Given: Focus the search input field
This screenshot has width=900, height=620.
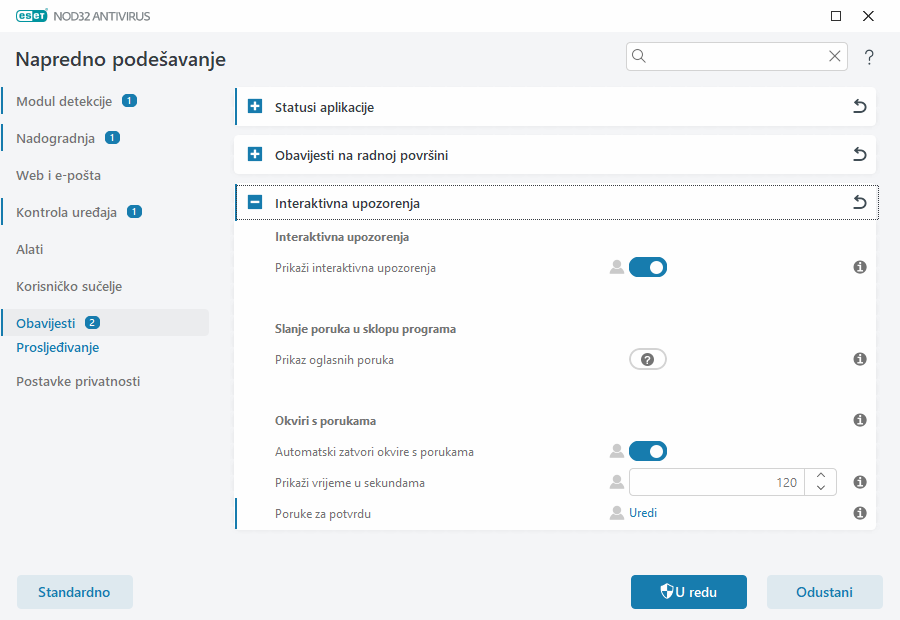Looking at the screenshot, I should 738,57.
